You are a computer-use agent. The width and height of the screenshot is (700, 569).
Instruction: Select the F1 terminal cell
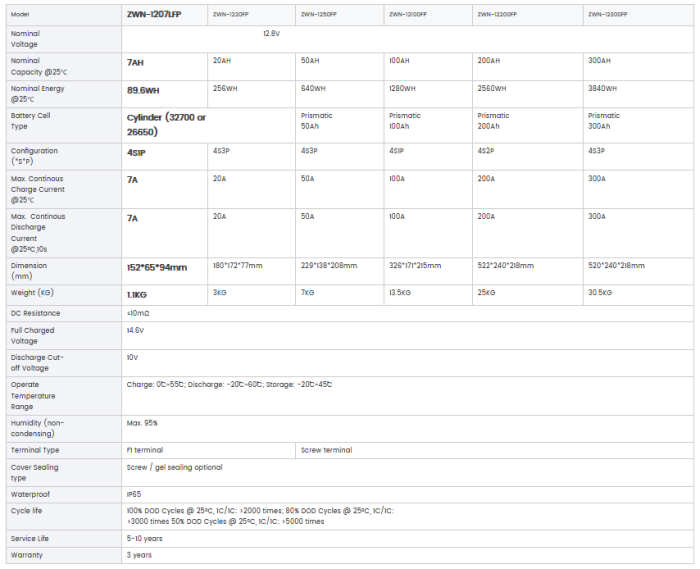[144, 450]
